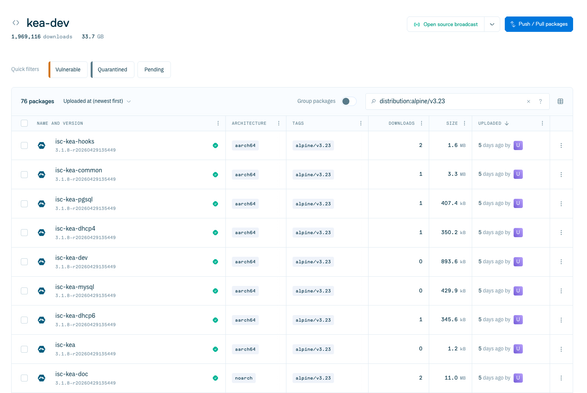Viewport: 587px width, 393px height.
Task: Open the actions menu for isc-kea row
Action: click(561, 349)
